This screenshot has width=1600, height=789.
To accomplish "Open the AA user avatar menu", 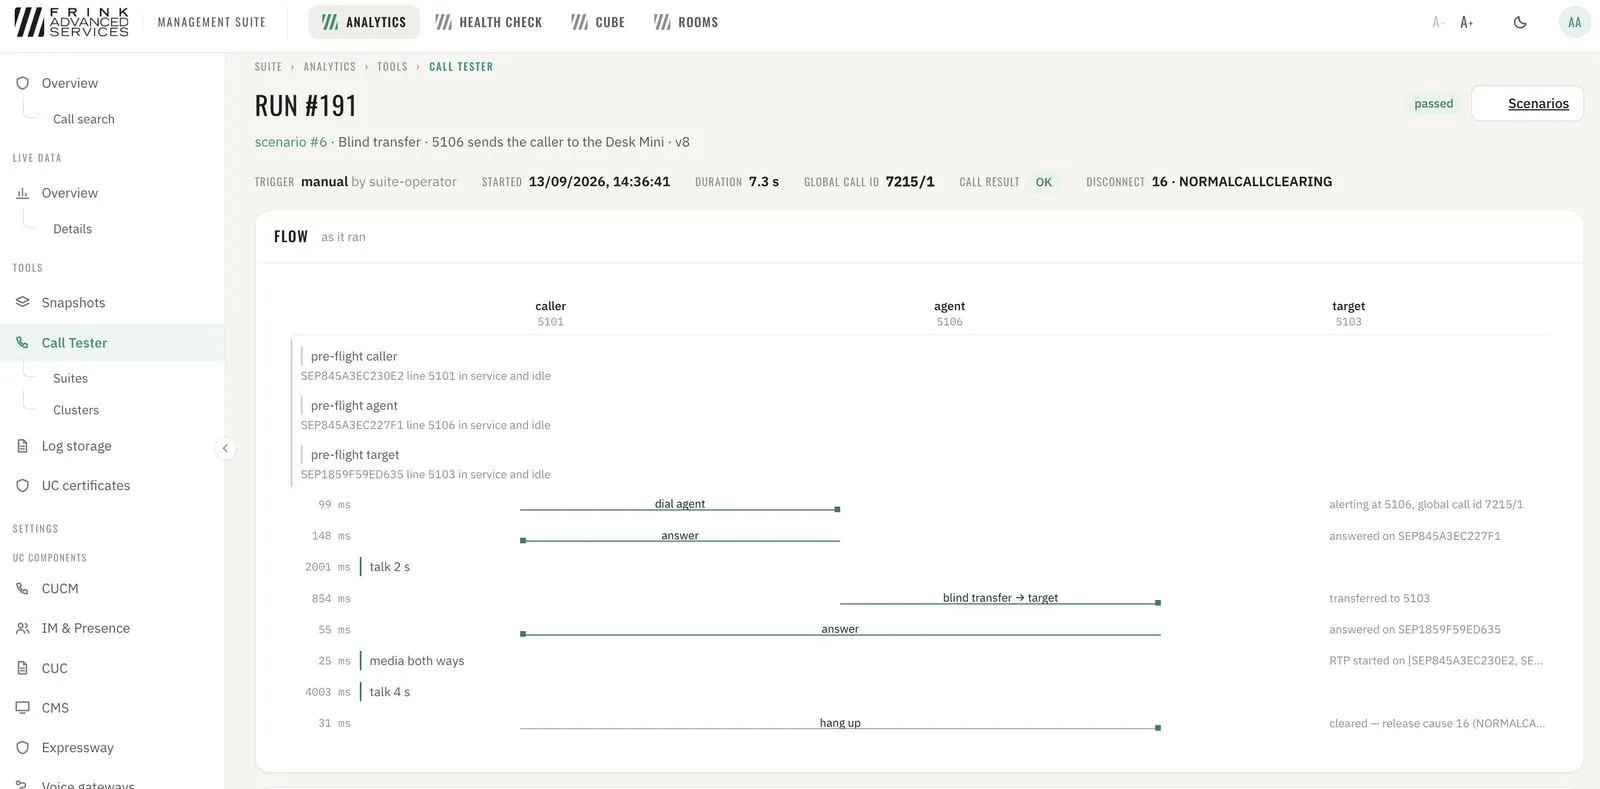I will tap(1574, 22).
